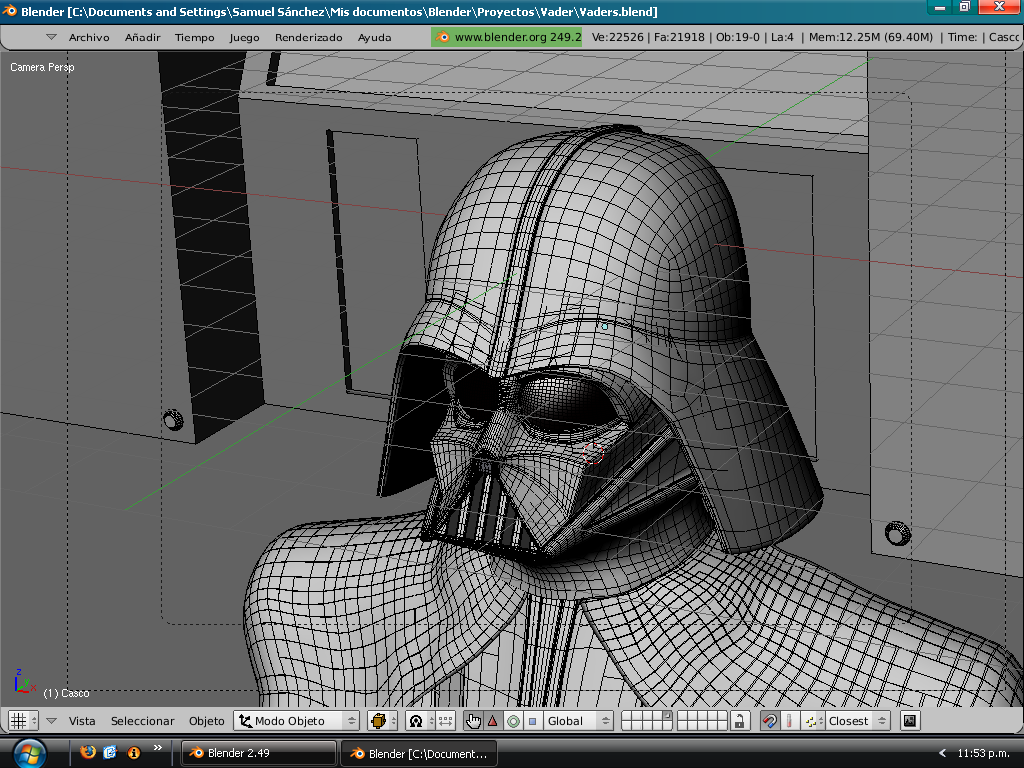Toggle the 3D transform manipulator hand button
Screen dimensions: 1024x768
[473, 721]
